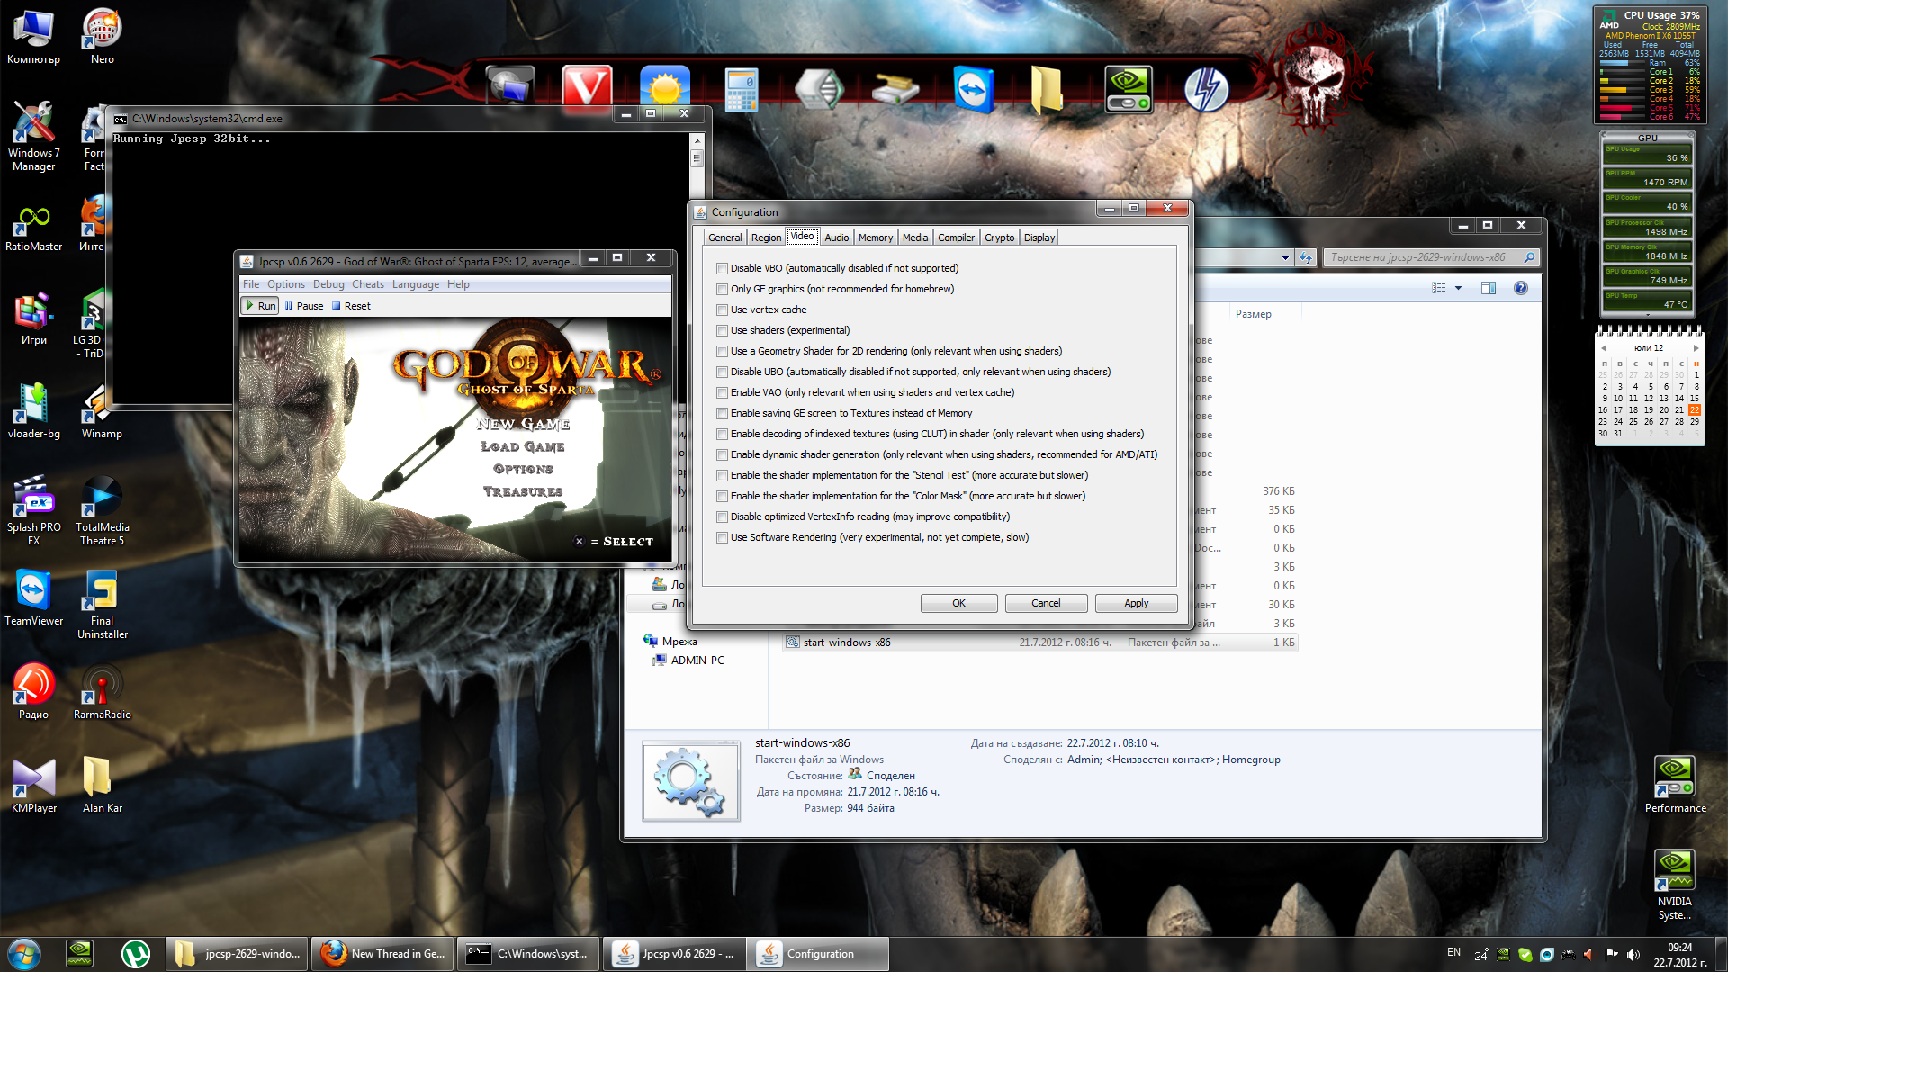Click the Reset icon in Jpcsp
The height and width of the screenshot is (1080, 1920).
tap(337, 306)
